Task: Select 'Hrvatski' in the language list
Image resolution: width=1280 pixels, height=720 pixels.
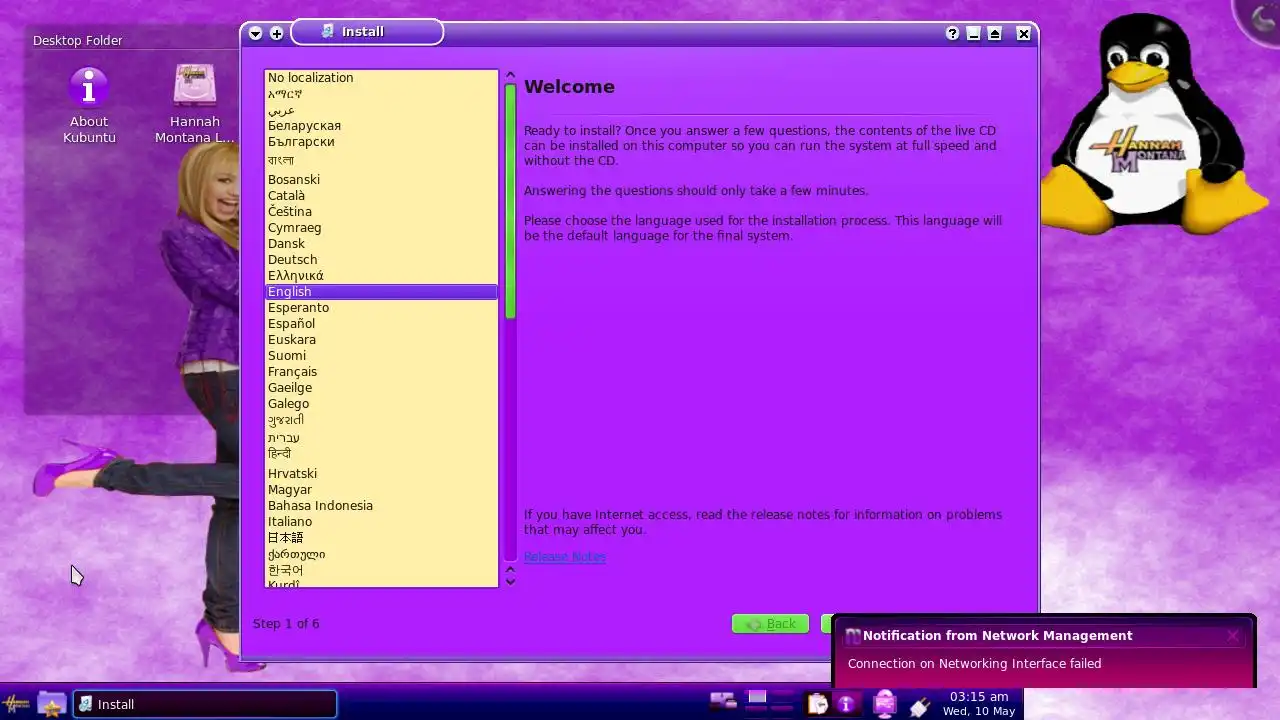Action: (381, 474)
